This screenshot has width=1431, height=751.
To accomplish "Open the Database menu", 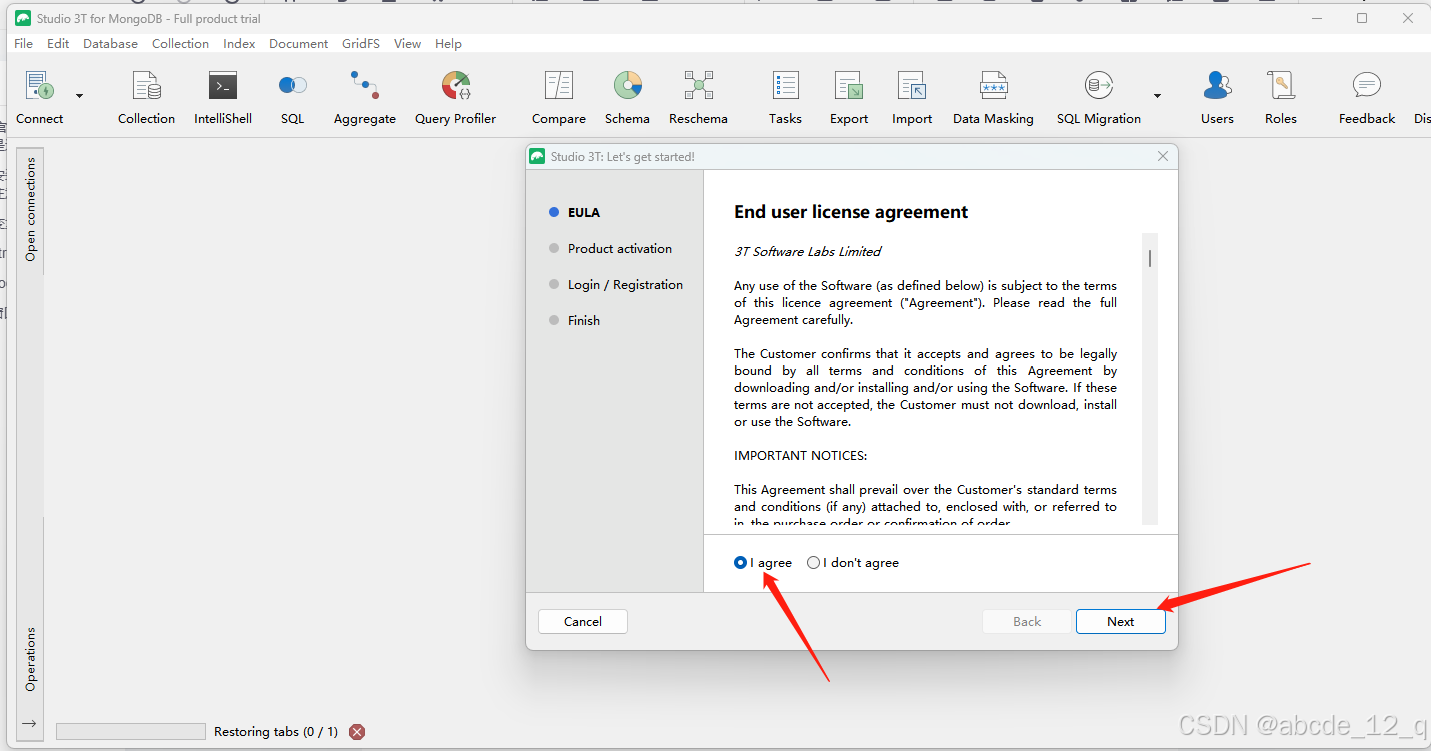I will [110, 44].
